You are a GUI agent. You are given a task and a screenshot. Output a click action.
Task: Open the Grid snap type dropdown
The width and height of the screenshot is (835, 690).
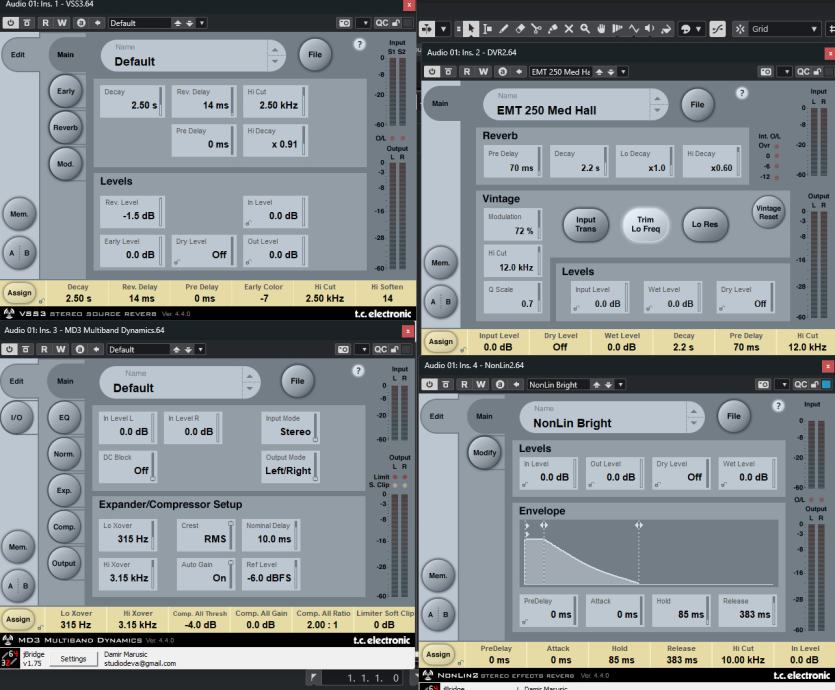(784, 29)
